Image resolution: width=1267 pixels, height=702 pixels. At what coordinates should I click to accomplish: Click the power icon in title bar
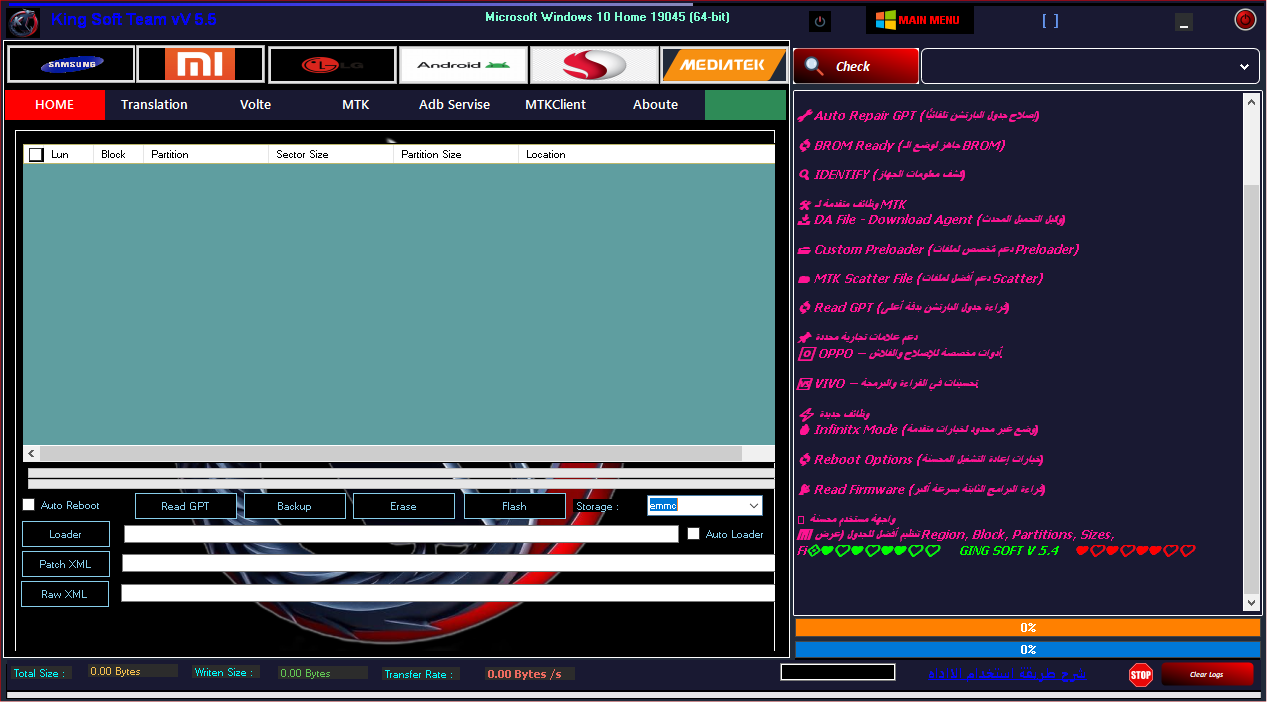tap(820, 21)
